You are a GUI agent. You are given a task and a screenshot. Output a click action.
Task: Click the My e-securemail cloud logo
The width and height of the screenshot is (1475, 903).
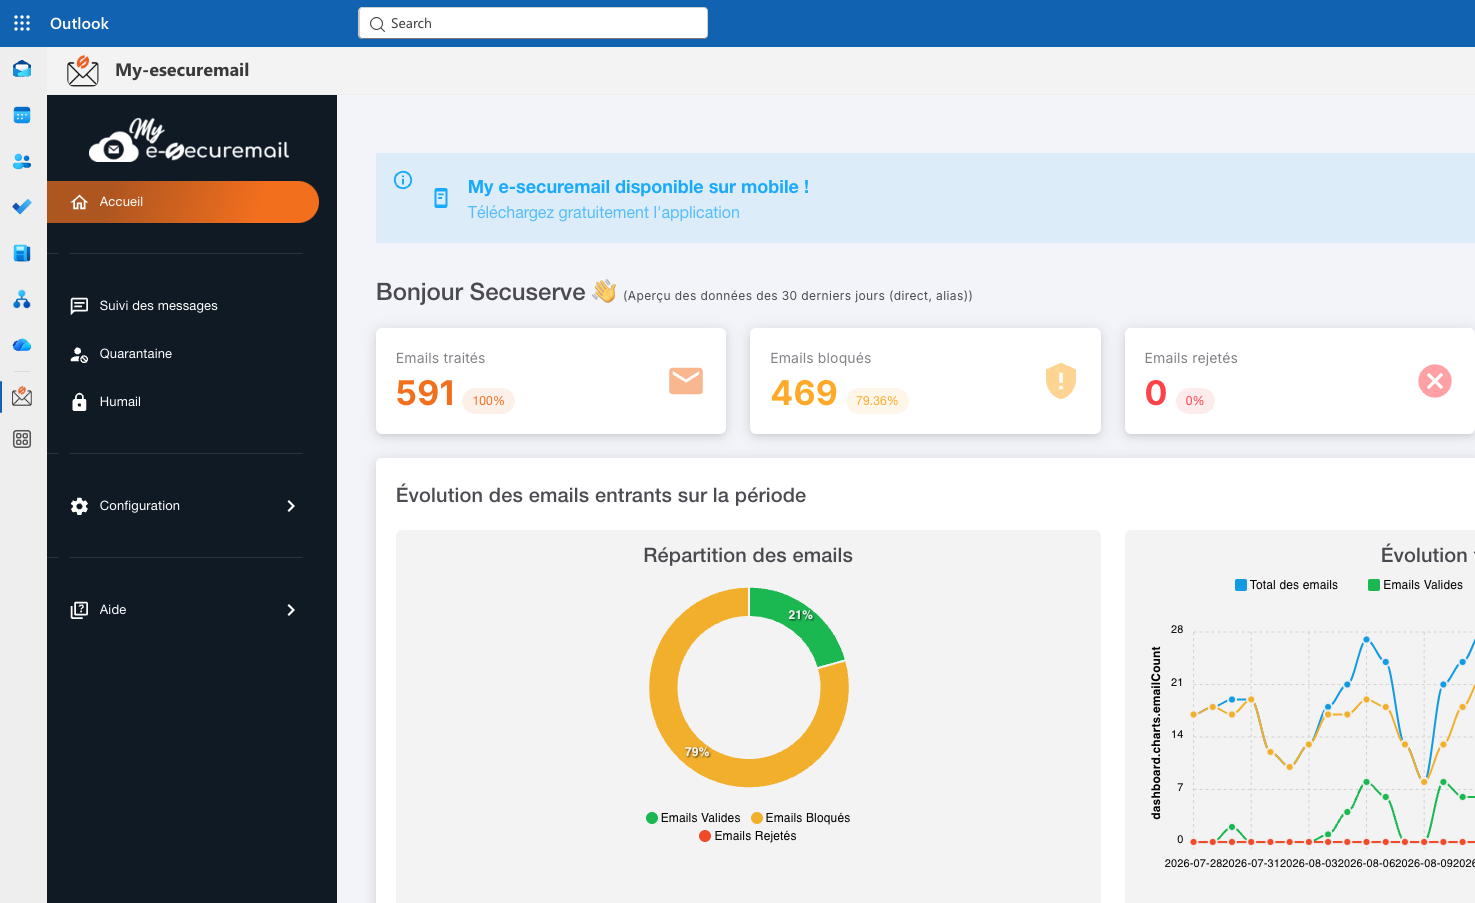point(189,141)
